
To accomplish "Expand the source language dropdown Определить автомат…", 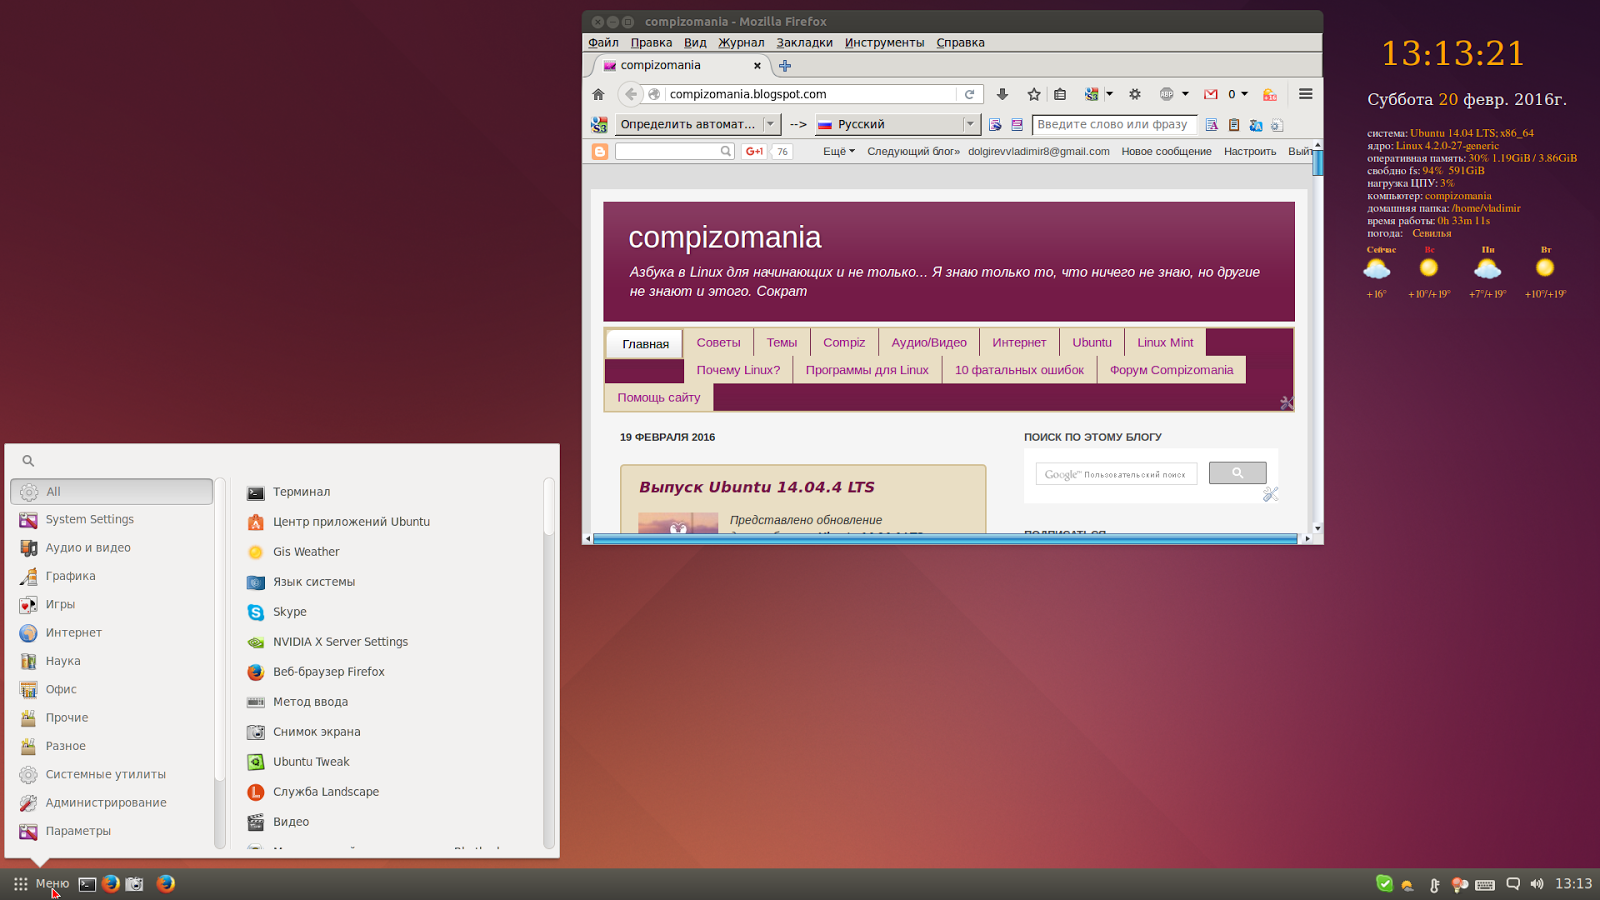I will pos(697,125).
